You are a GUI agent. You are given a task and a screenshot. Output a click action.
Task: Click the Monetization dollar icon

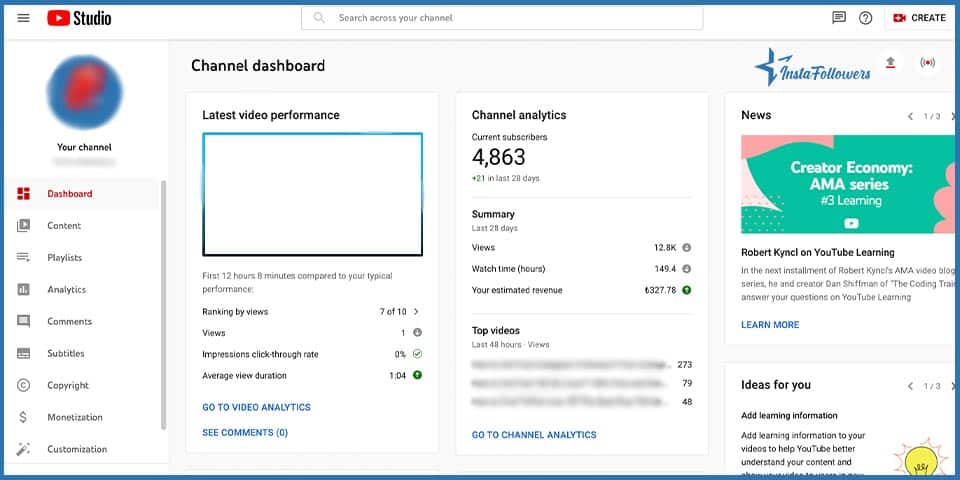click(x=23, y=417)
